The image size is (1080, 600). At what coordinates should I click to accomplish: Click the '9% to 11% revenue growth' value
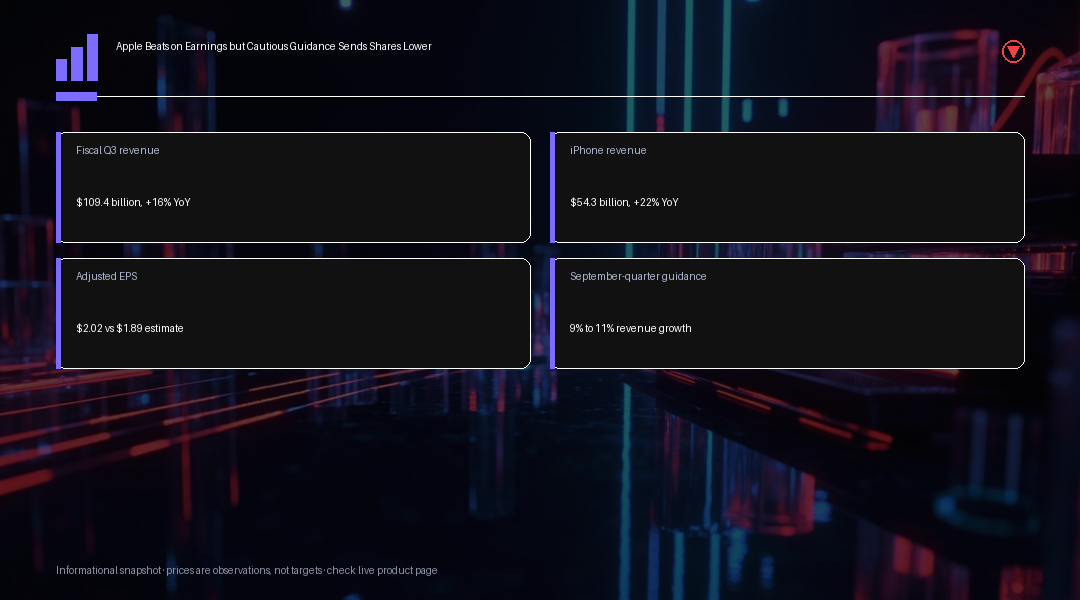point(630,329)
